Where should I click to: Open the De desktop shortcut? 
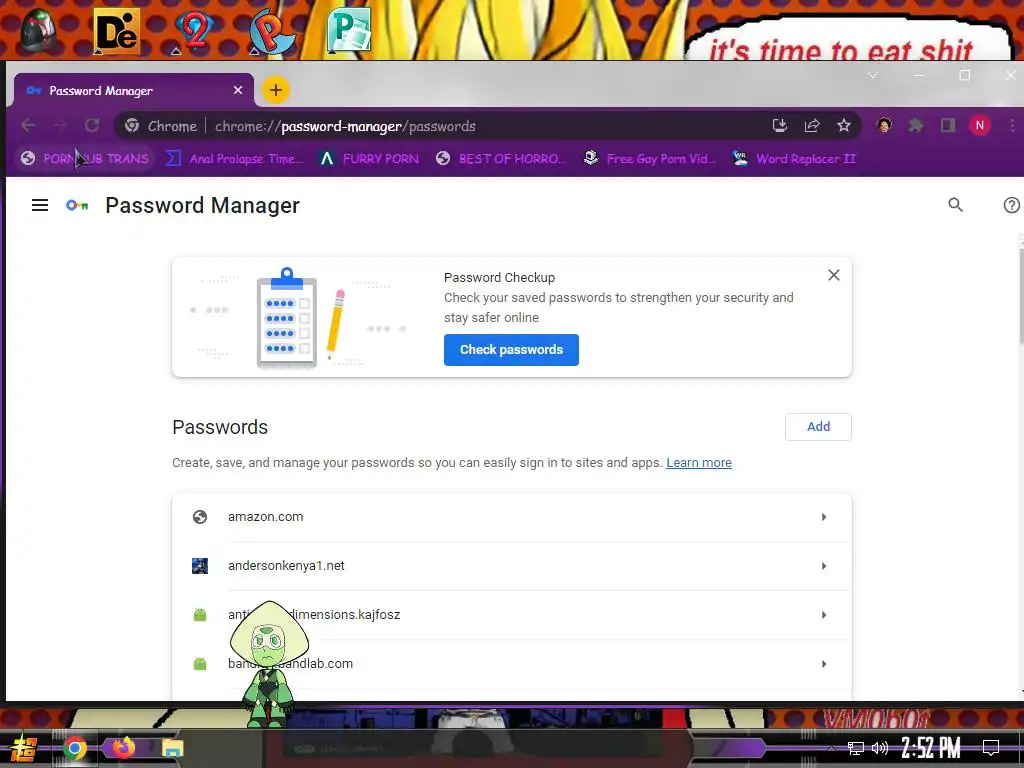tap(116, 31)
